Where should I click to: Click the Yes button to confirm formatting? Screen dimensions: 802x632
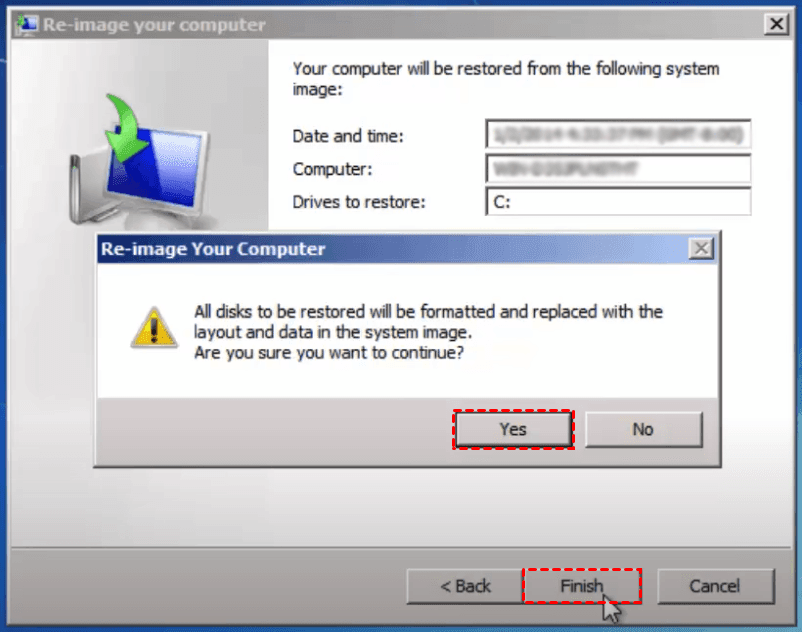coord(513,430)
